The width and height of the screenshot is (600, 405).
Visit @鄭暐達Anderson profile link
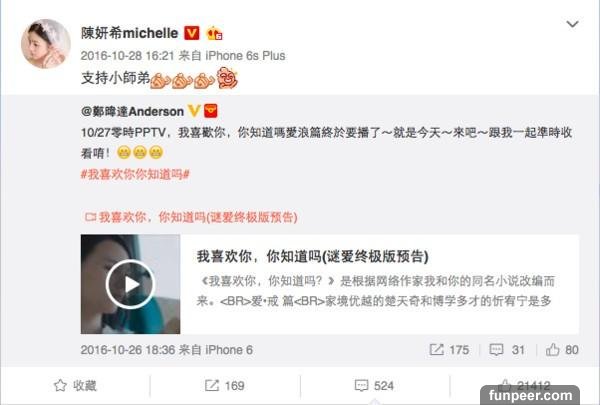[132, 111]
